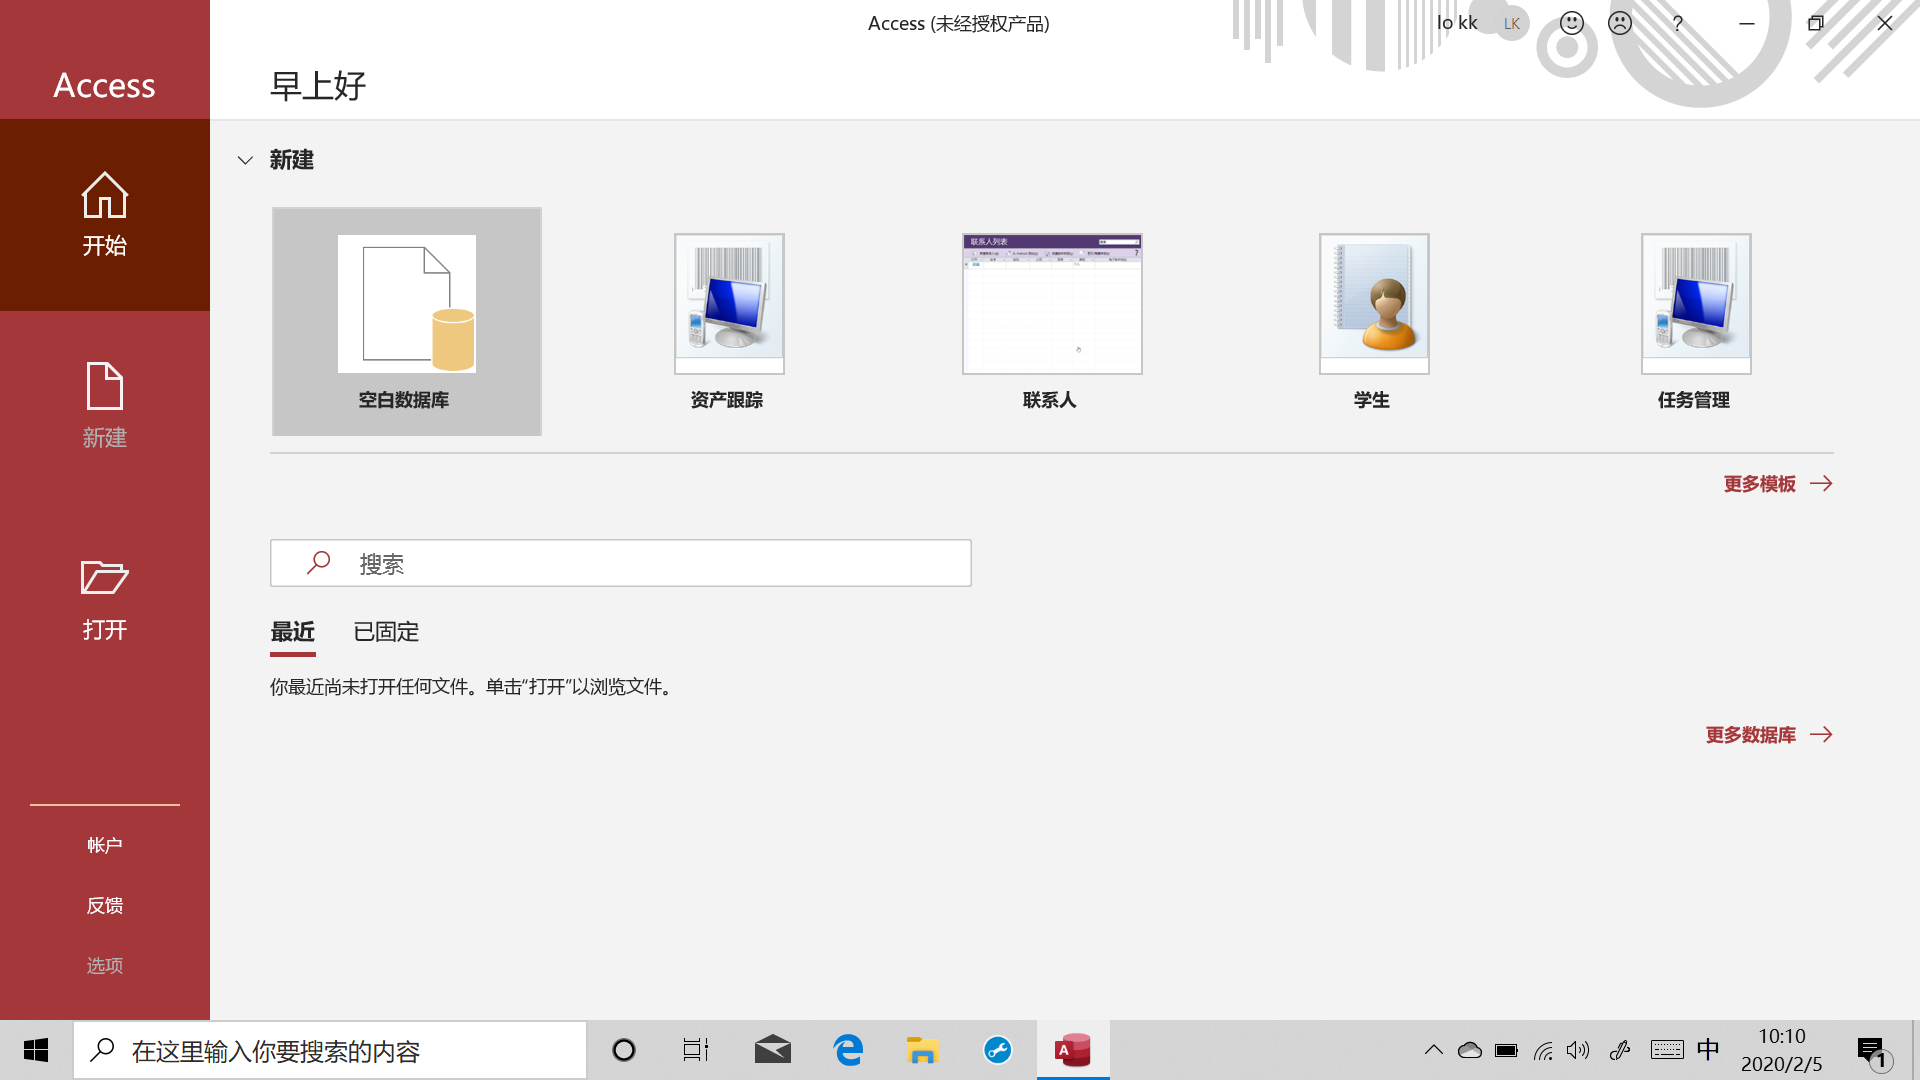Collapse the 新建 section chevron
Viewport: 1920px width, 1080px height.
click(x=245, y=160)
